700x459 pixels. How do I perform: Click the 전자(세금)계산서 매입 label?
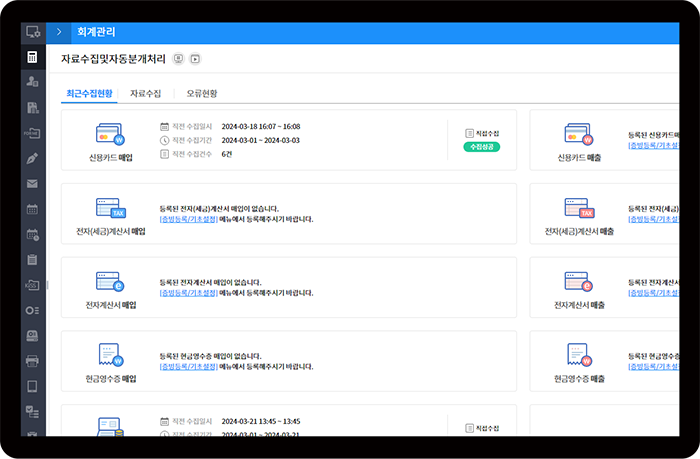tap(111, 231)
